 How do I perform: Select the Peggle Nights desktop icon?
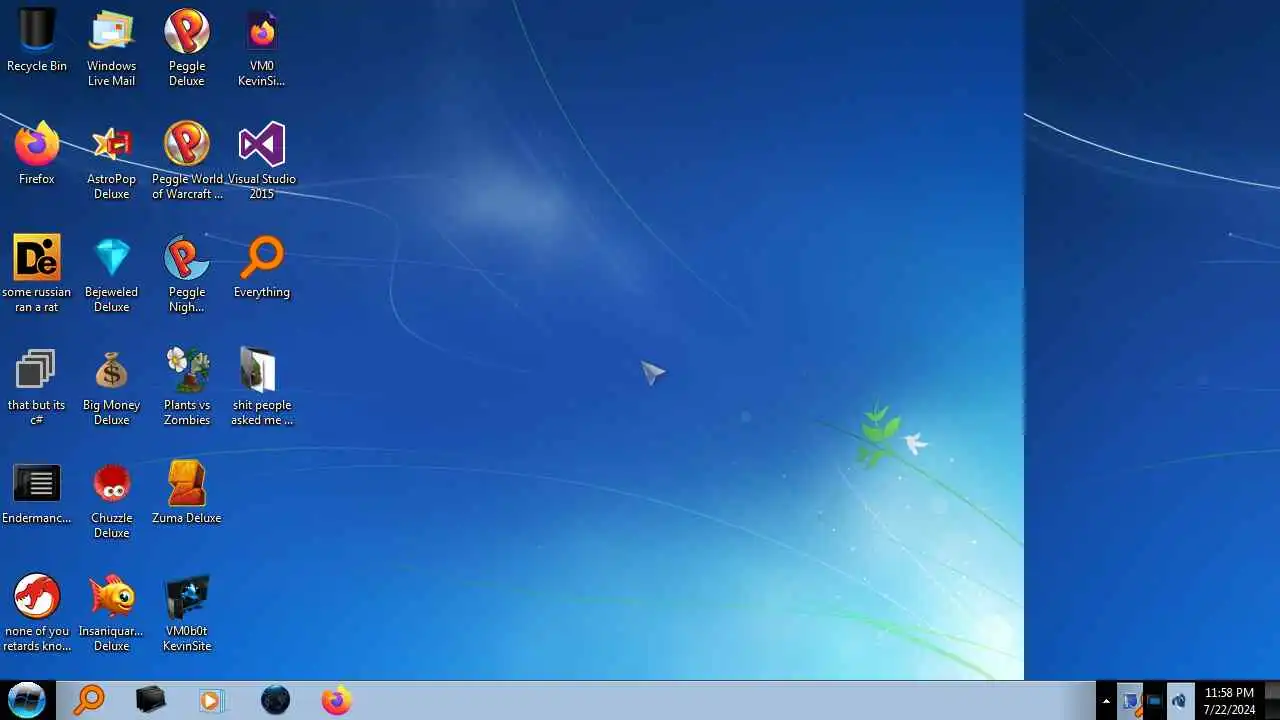tap(187, 274)
